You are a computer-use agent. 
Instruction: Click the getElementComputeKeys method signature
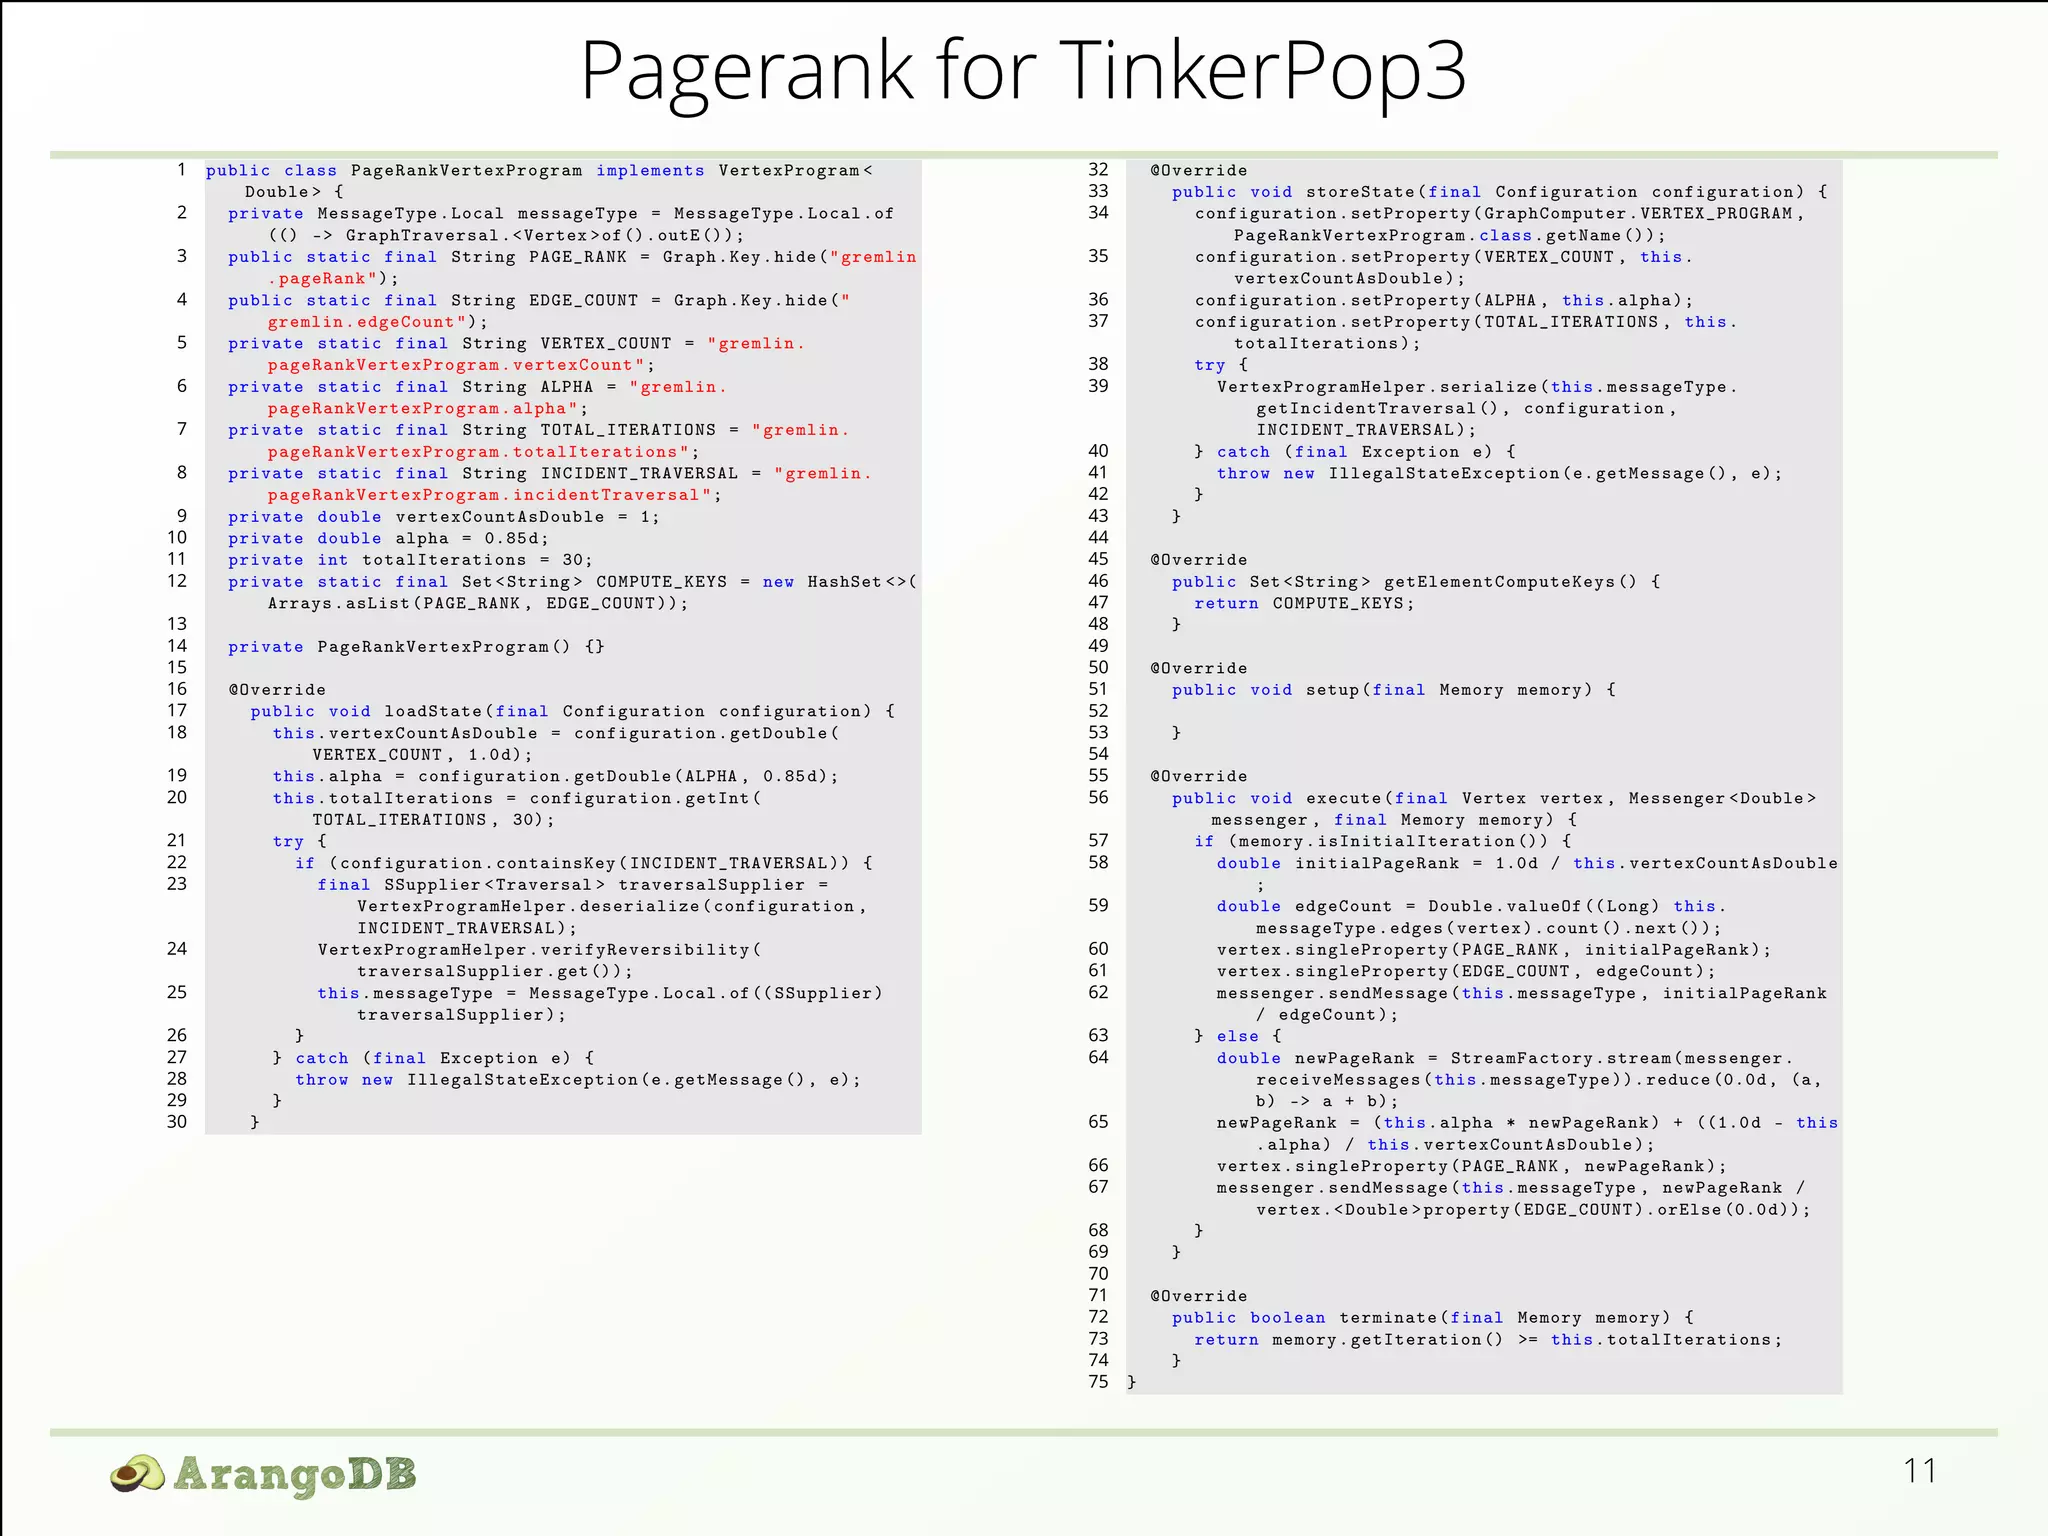tap(1416, 582)
